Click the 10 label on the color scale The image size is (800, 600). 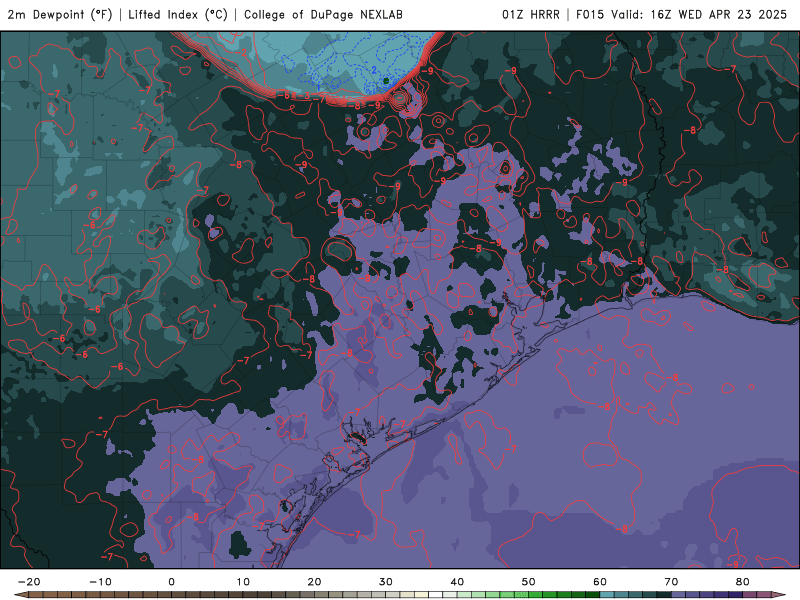[243, 582]
